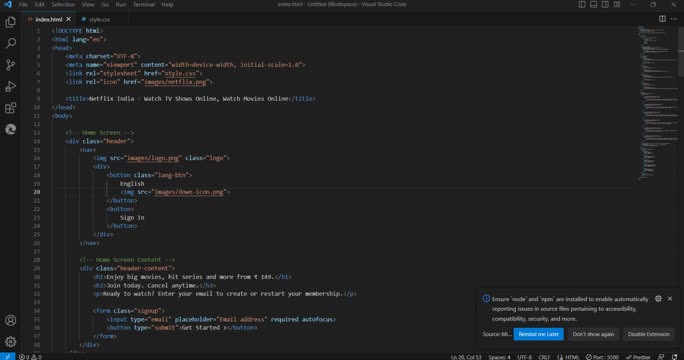
Task: Open the Terminal menu
Action: click(144, 4)
